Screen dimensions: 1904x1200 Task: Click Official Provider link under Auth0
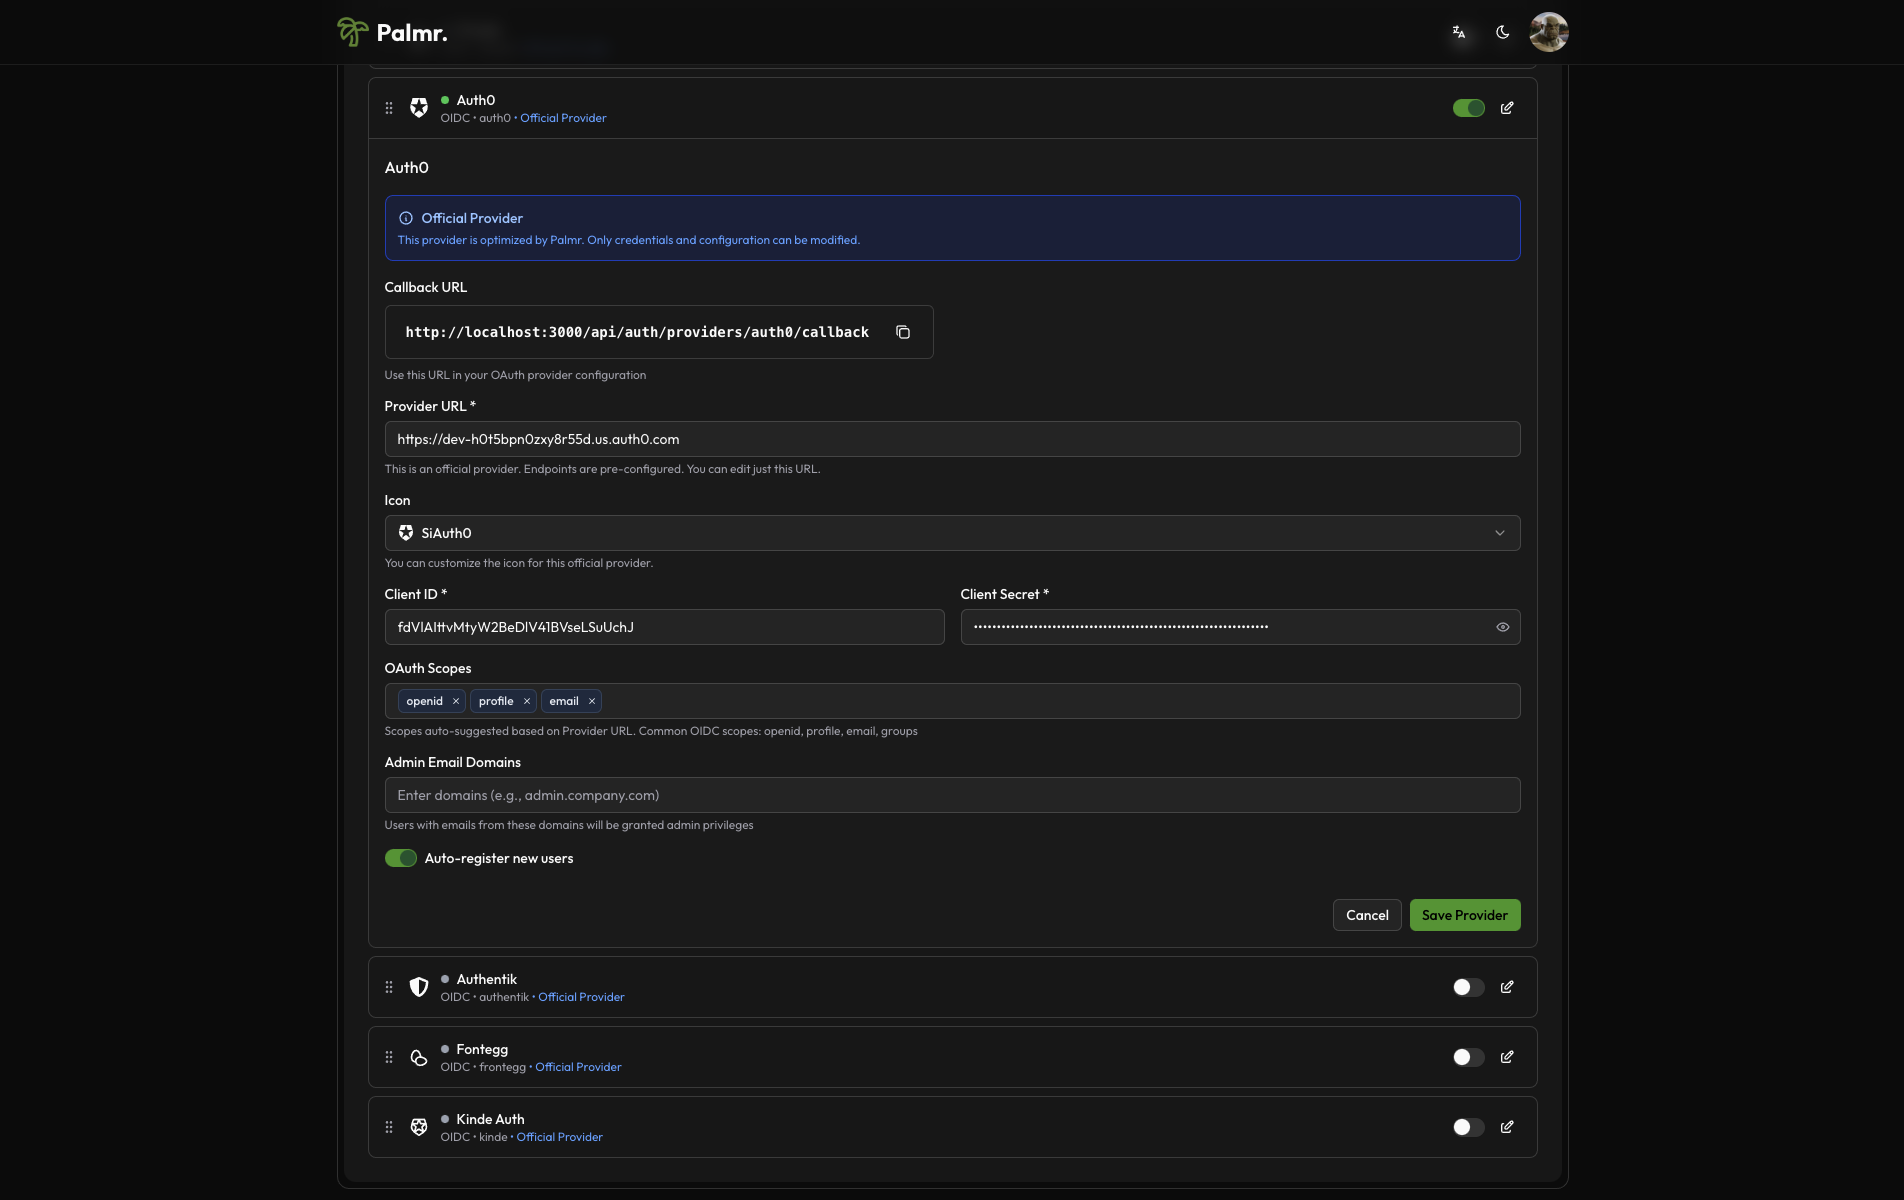[563, 118]
